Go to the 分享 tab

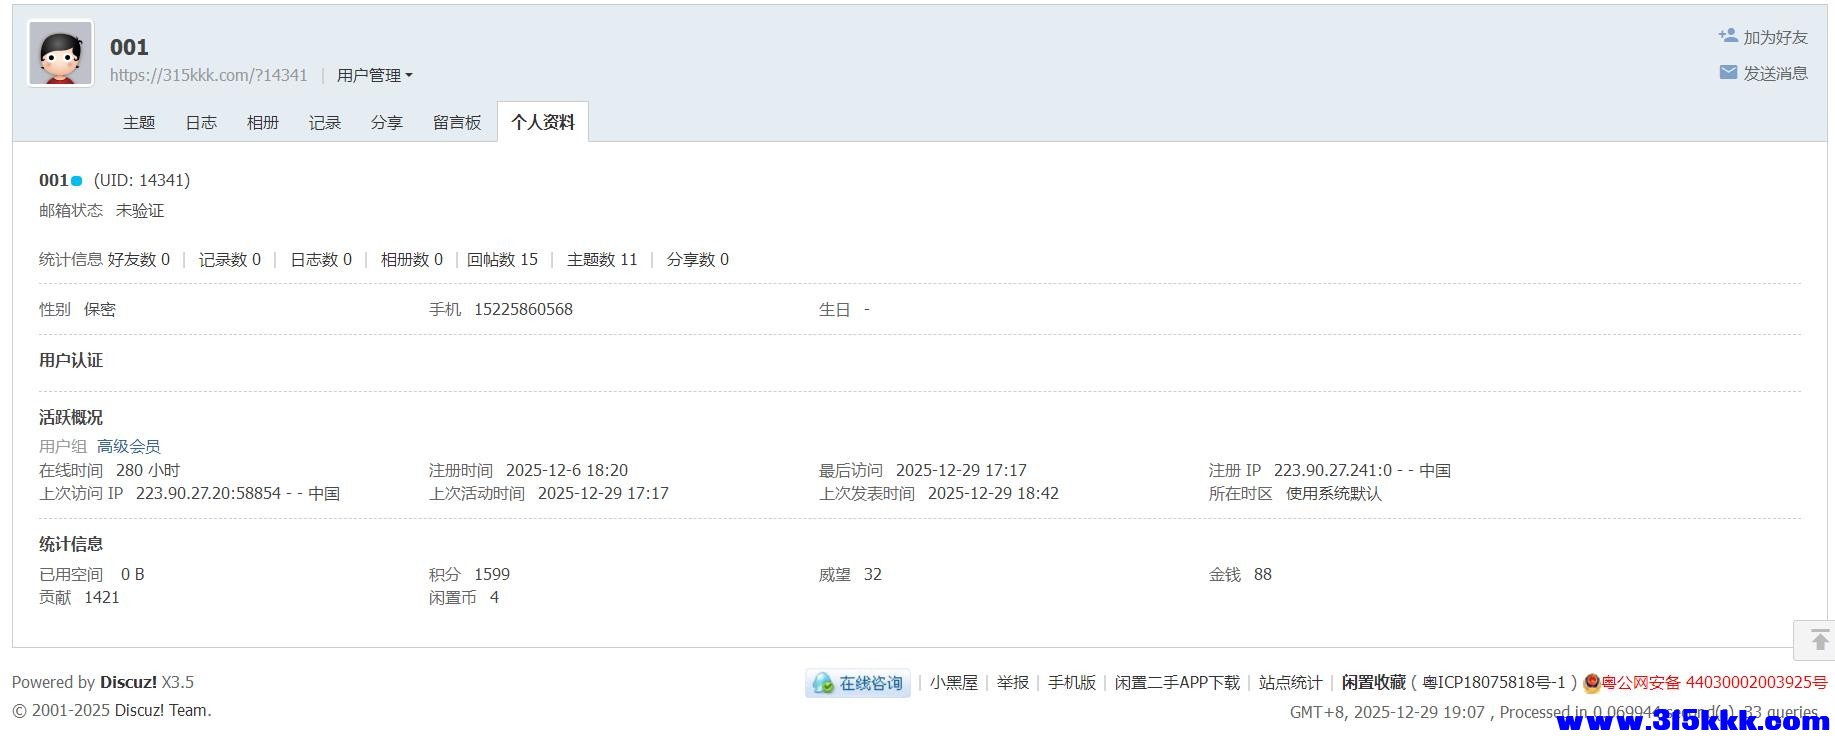pos(387,122)
